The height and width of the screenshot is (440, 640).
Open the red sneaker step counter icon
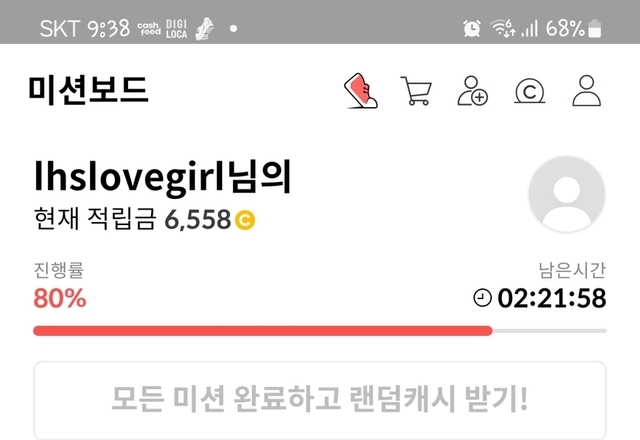tap(361, 91)
